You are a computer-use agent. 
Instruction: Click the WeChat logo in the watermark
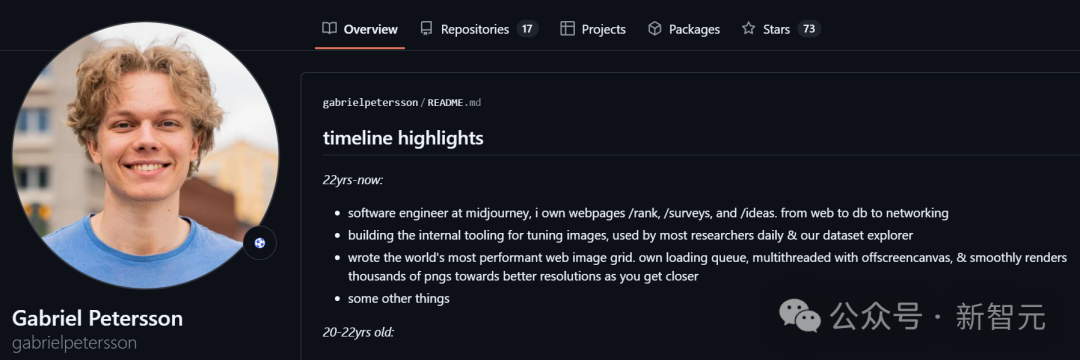800,315
